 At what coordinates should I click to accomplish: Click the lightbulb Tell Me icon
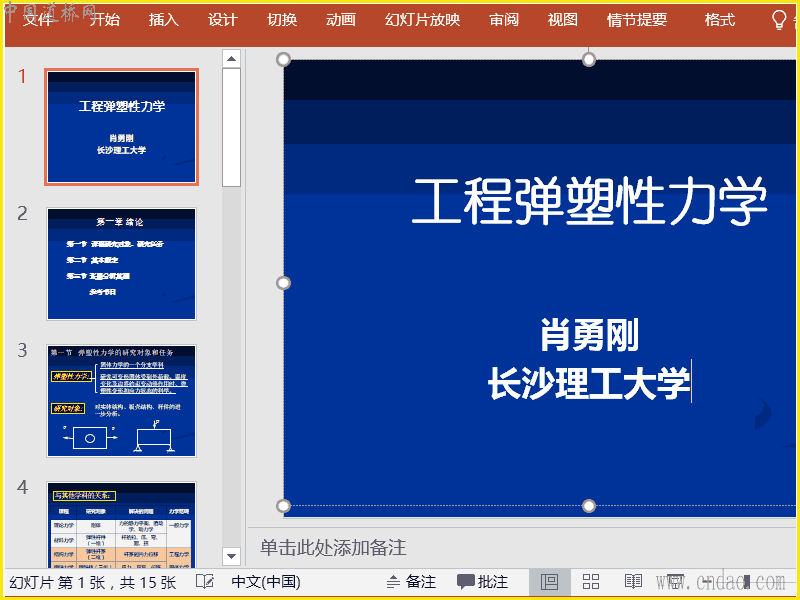779,20
